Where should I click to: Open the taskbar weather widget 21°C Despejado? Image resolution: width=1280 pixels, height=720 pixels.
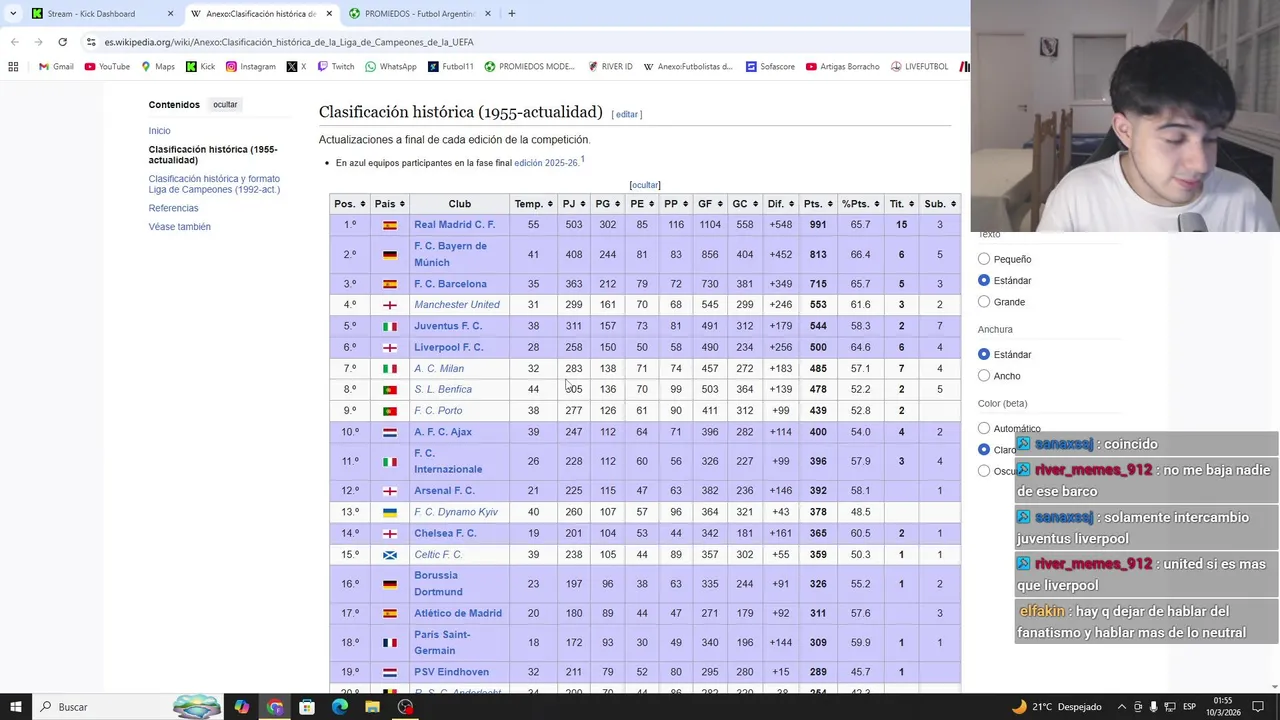pos(1056,707)
